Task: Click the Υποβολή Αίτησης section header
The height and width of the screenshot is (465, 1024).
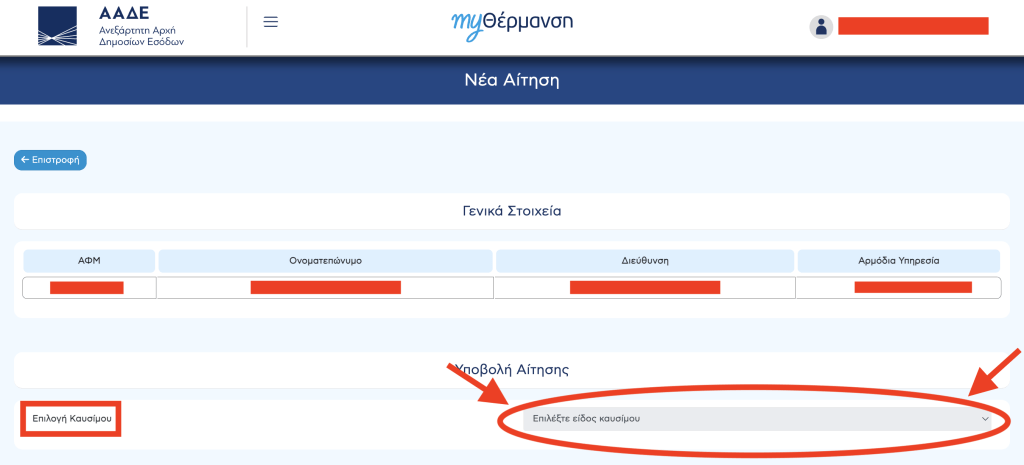Action: coord(511,369)
